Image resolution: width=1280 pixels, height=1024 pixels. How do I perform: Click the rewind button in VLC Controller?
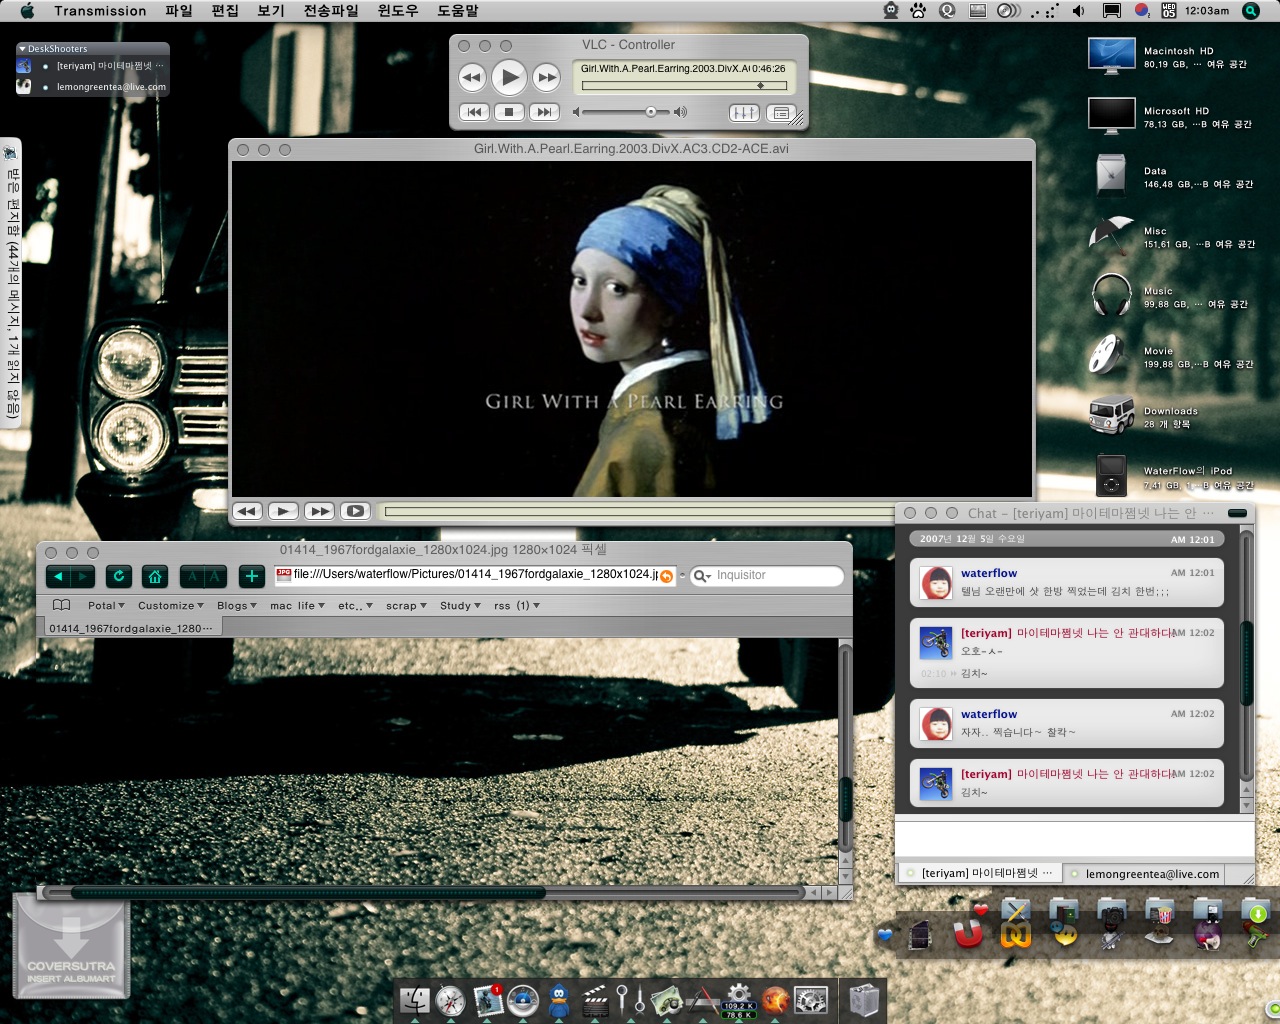pos(472,77)
